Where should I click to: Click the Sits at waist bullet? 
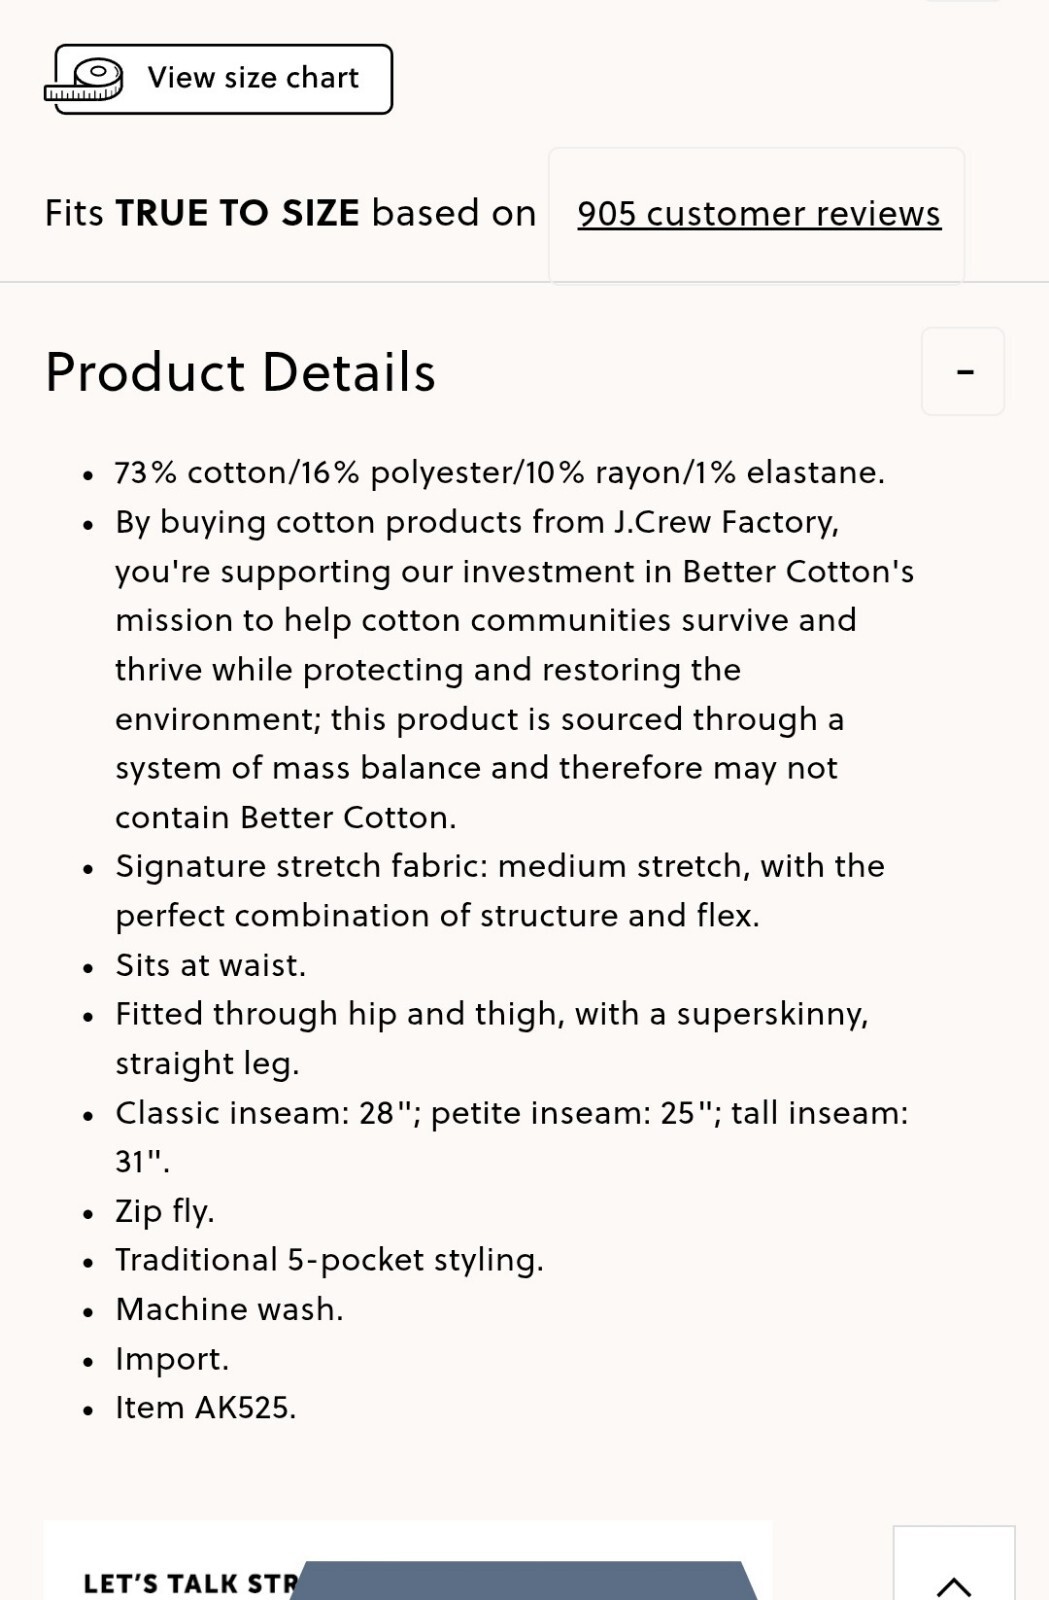(x=211, y=966)
